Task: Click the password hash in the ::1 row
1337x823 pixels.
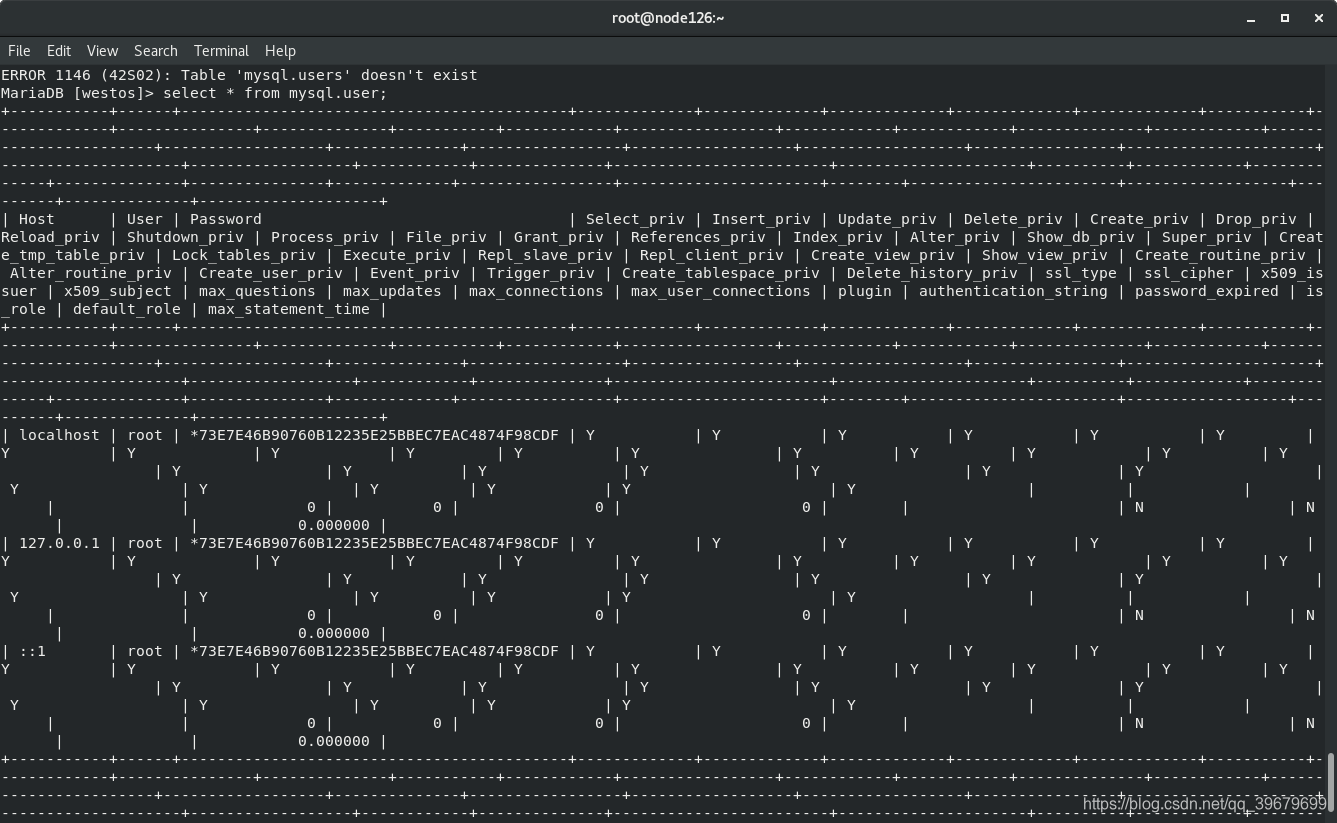Action: click(x=374, y=651)
